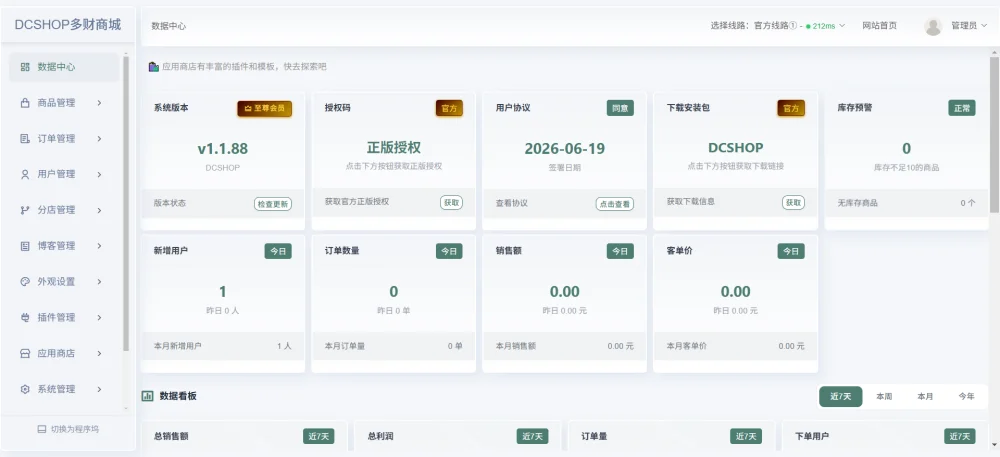
Task: Click the 官方 badge on 授权码 card
Action: [x=450, y=108]
